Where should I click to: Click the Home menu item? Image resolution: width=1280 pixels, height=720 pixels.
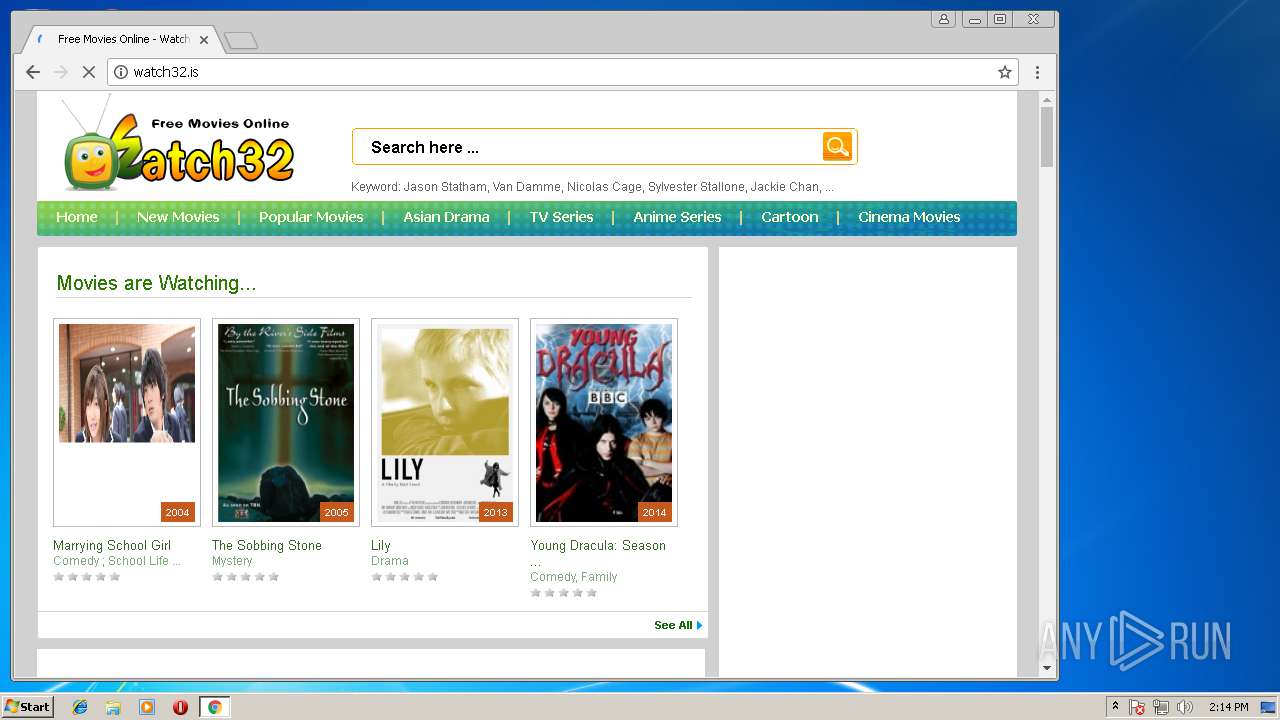(77, 217)
